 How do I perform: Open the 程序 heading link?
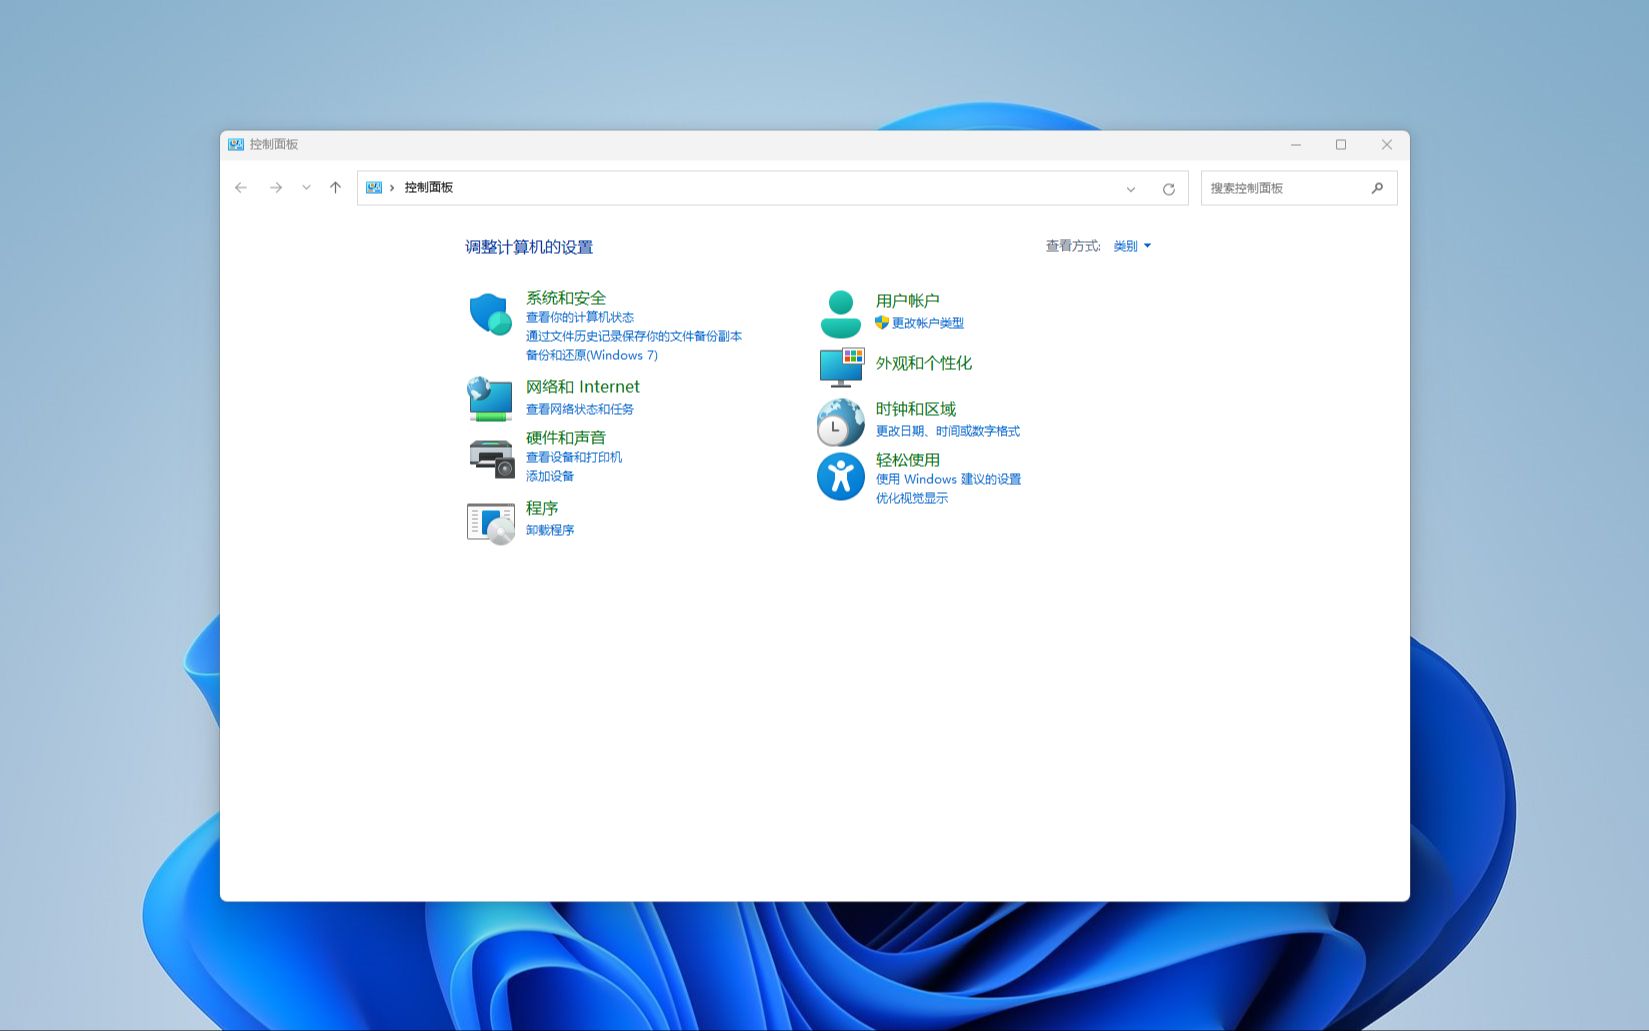(542, 508)
